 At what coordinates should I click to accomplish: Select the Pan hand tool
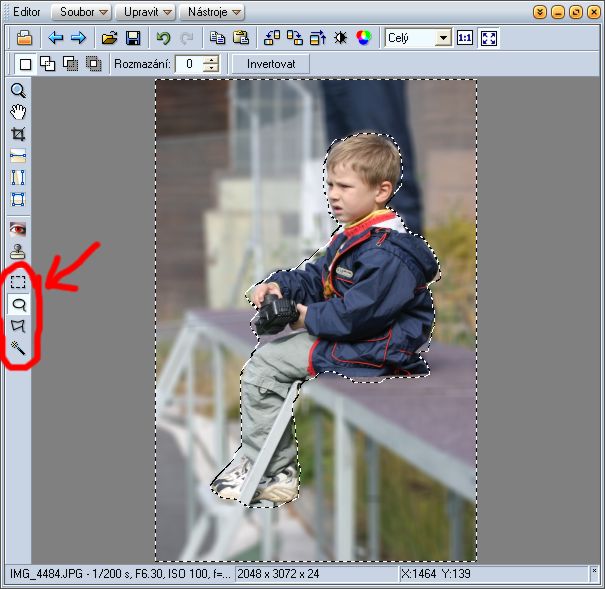18,112
